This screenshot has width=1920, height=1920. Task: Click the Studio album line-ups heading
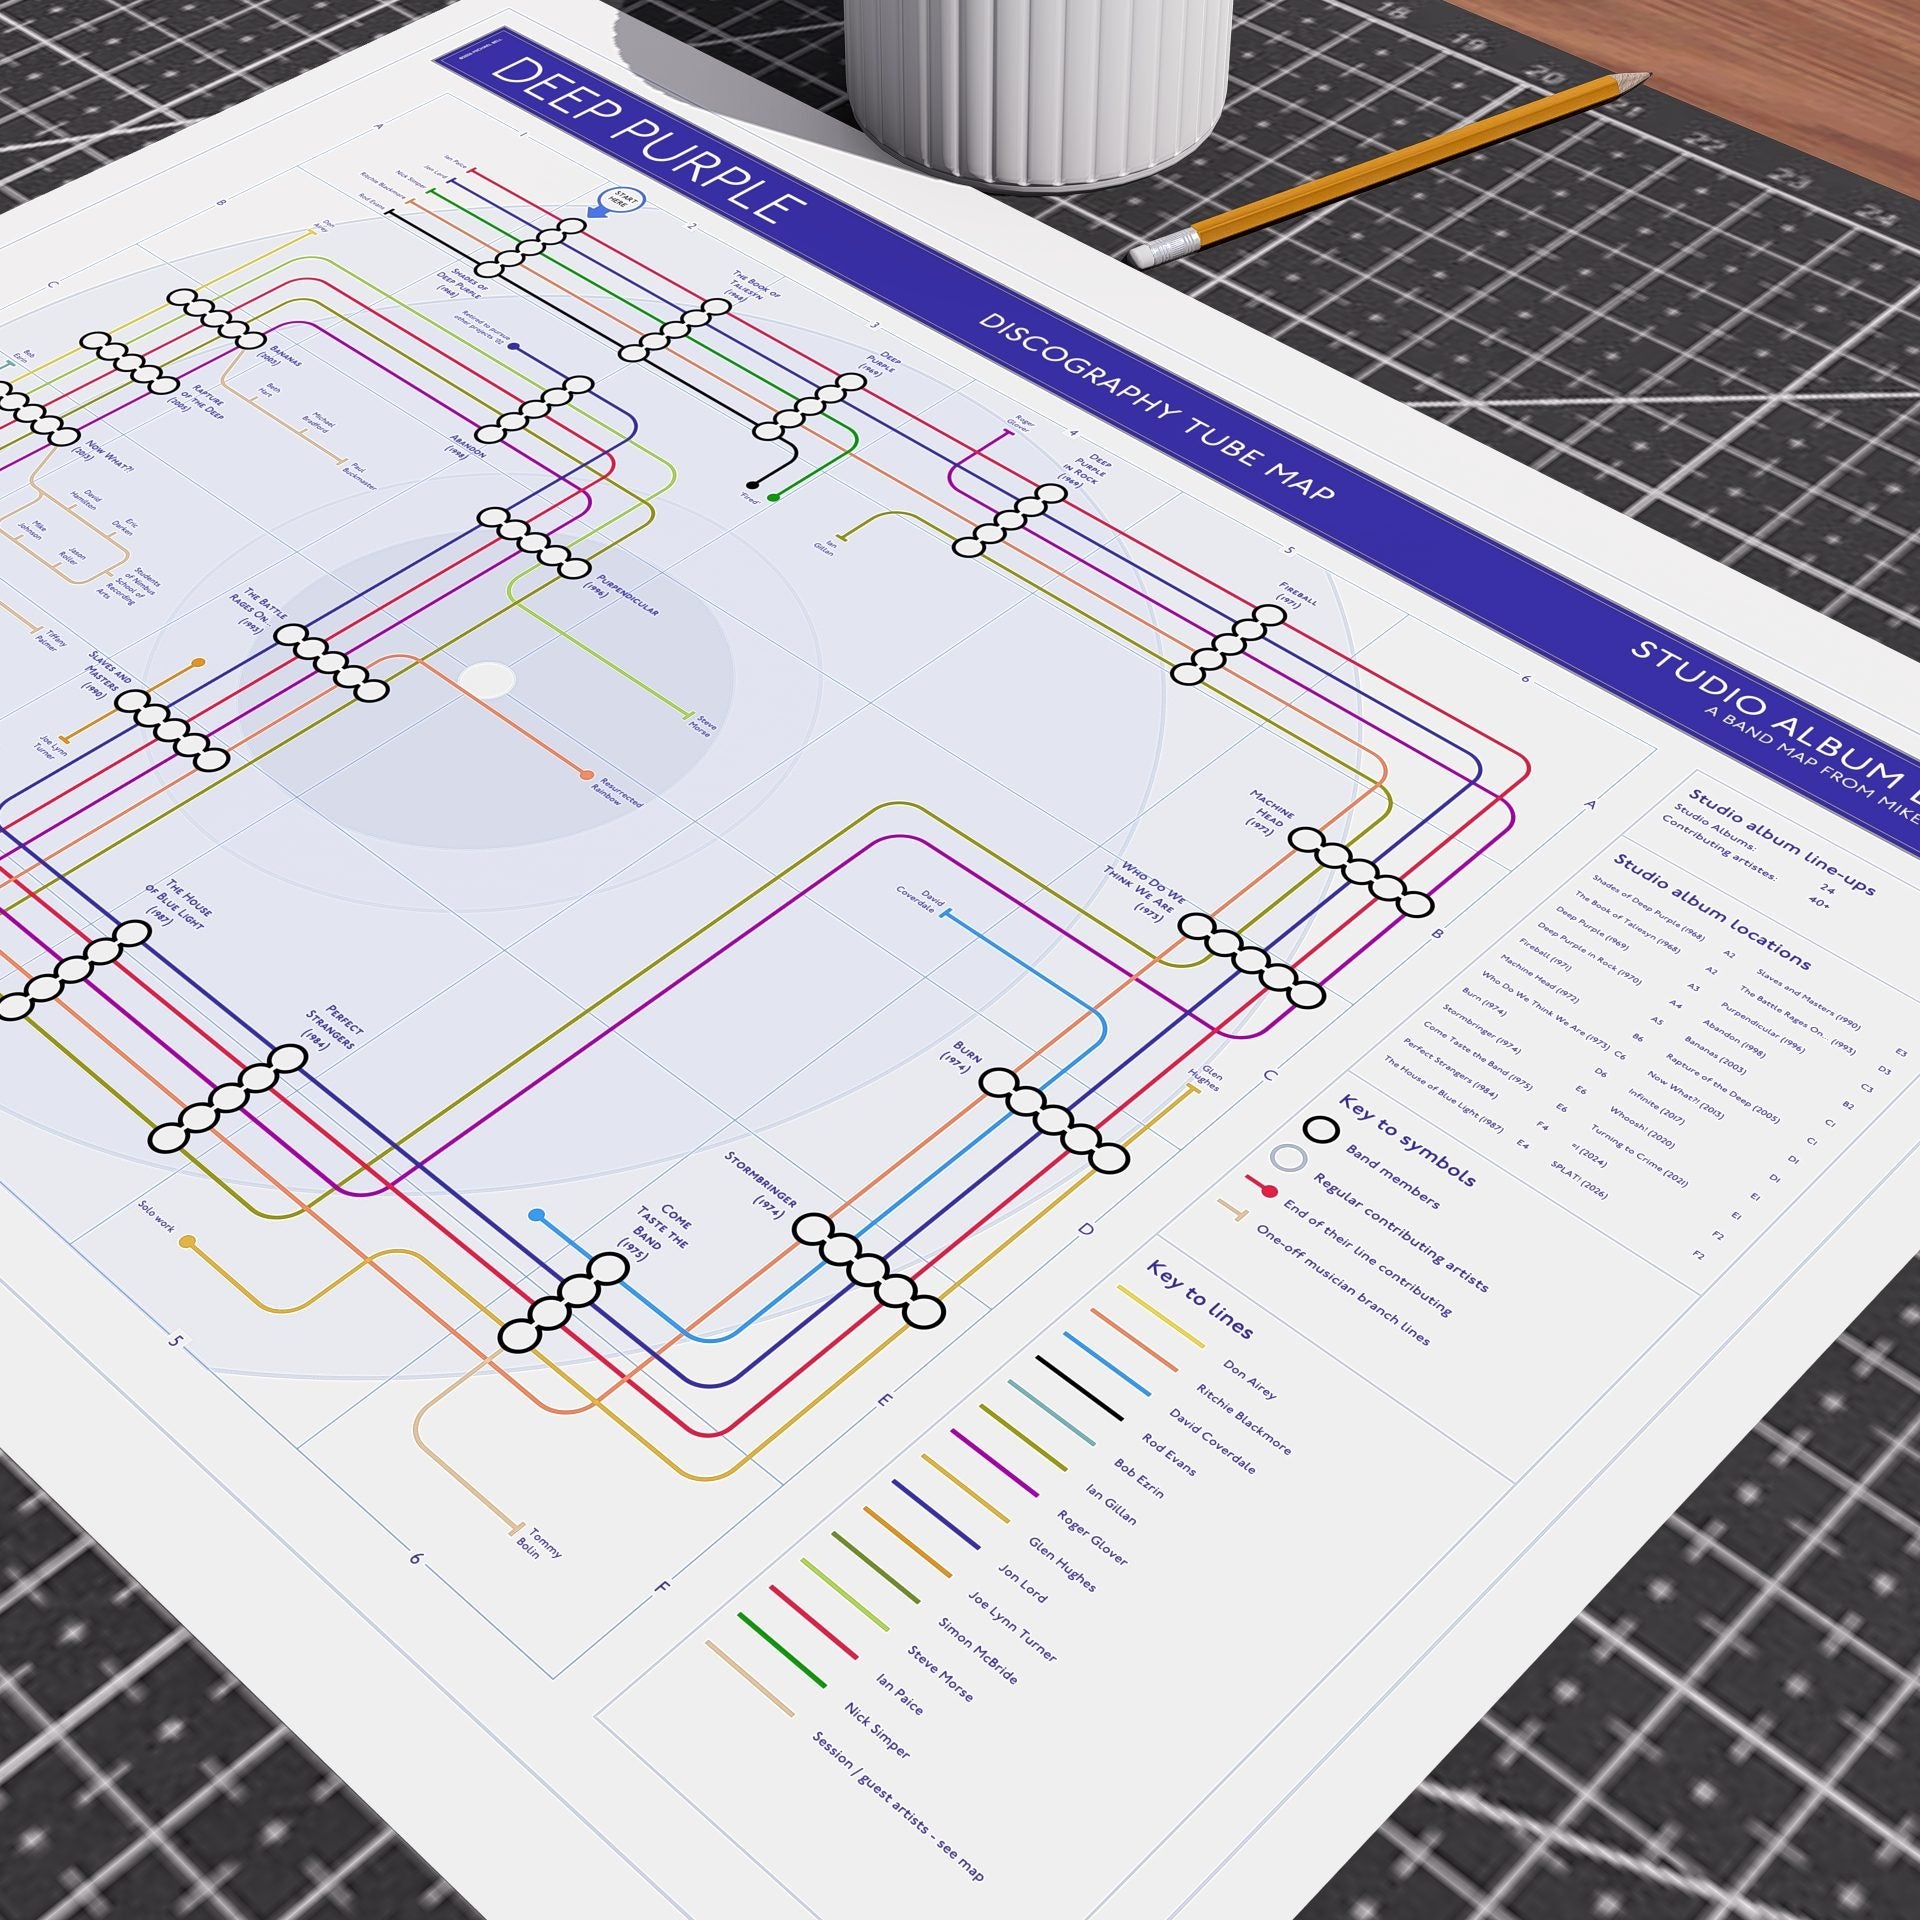tap(1781, 843)
